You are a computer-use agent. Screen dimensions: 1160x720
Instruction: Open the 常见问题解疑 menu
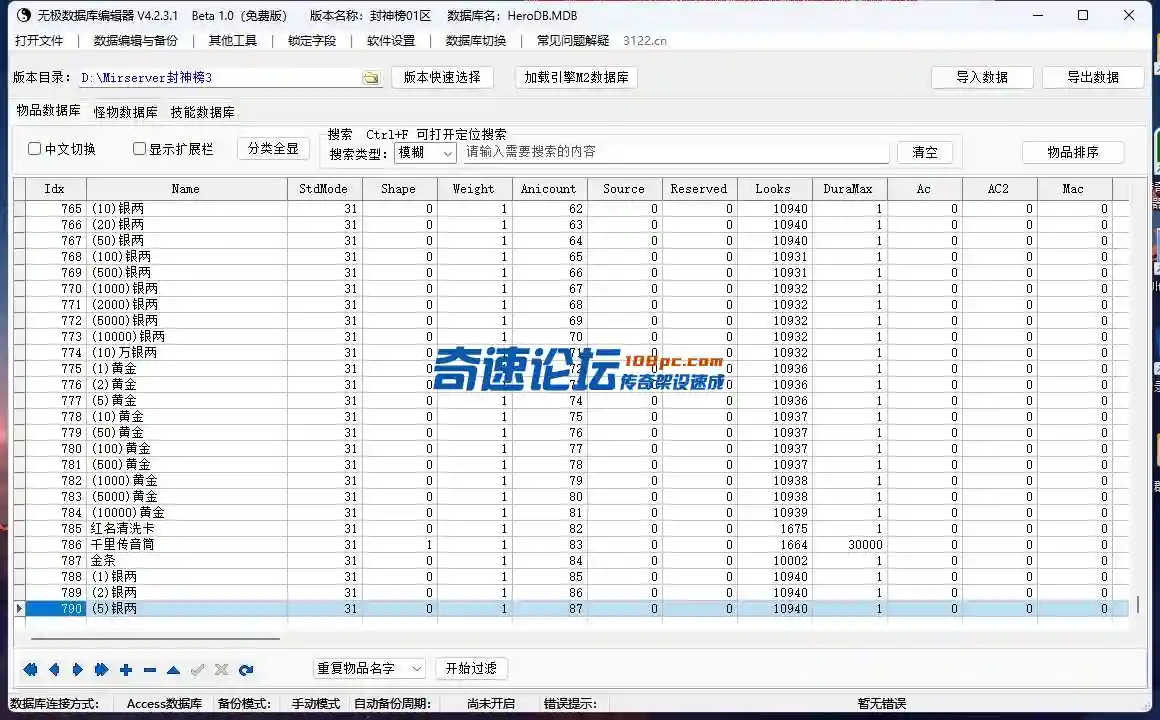pos(573,41)
